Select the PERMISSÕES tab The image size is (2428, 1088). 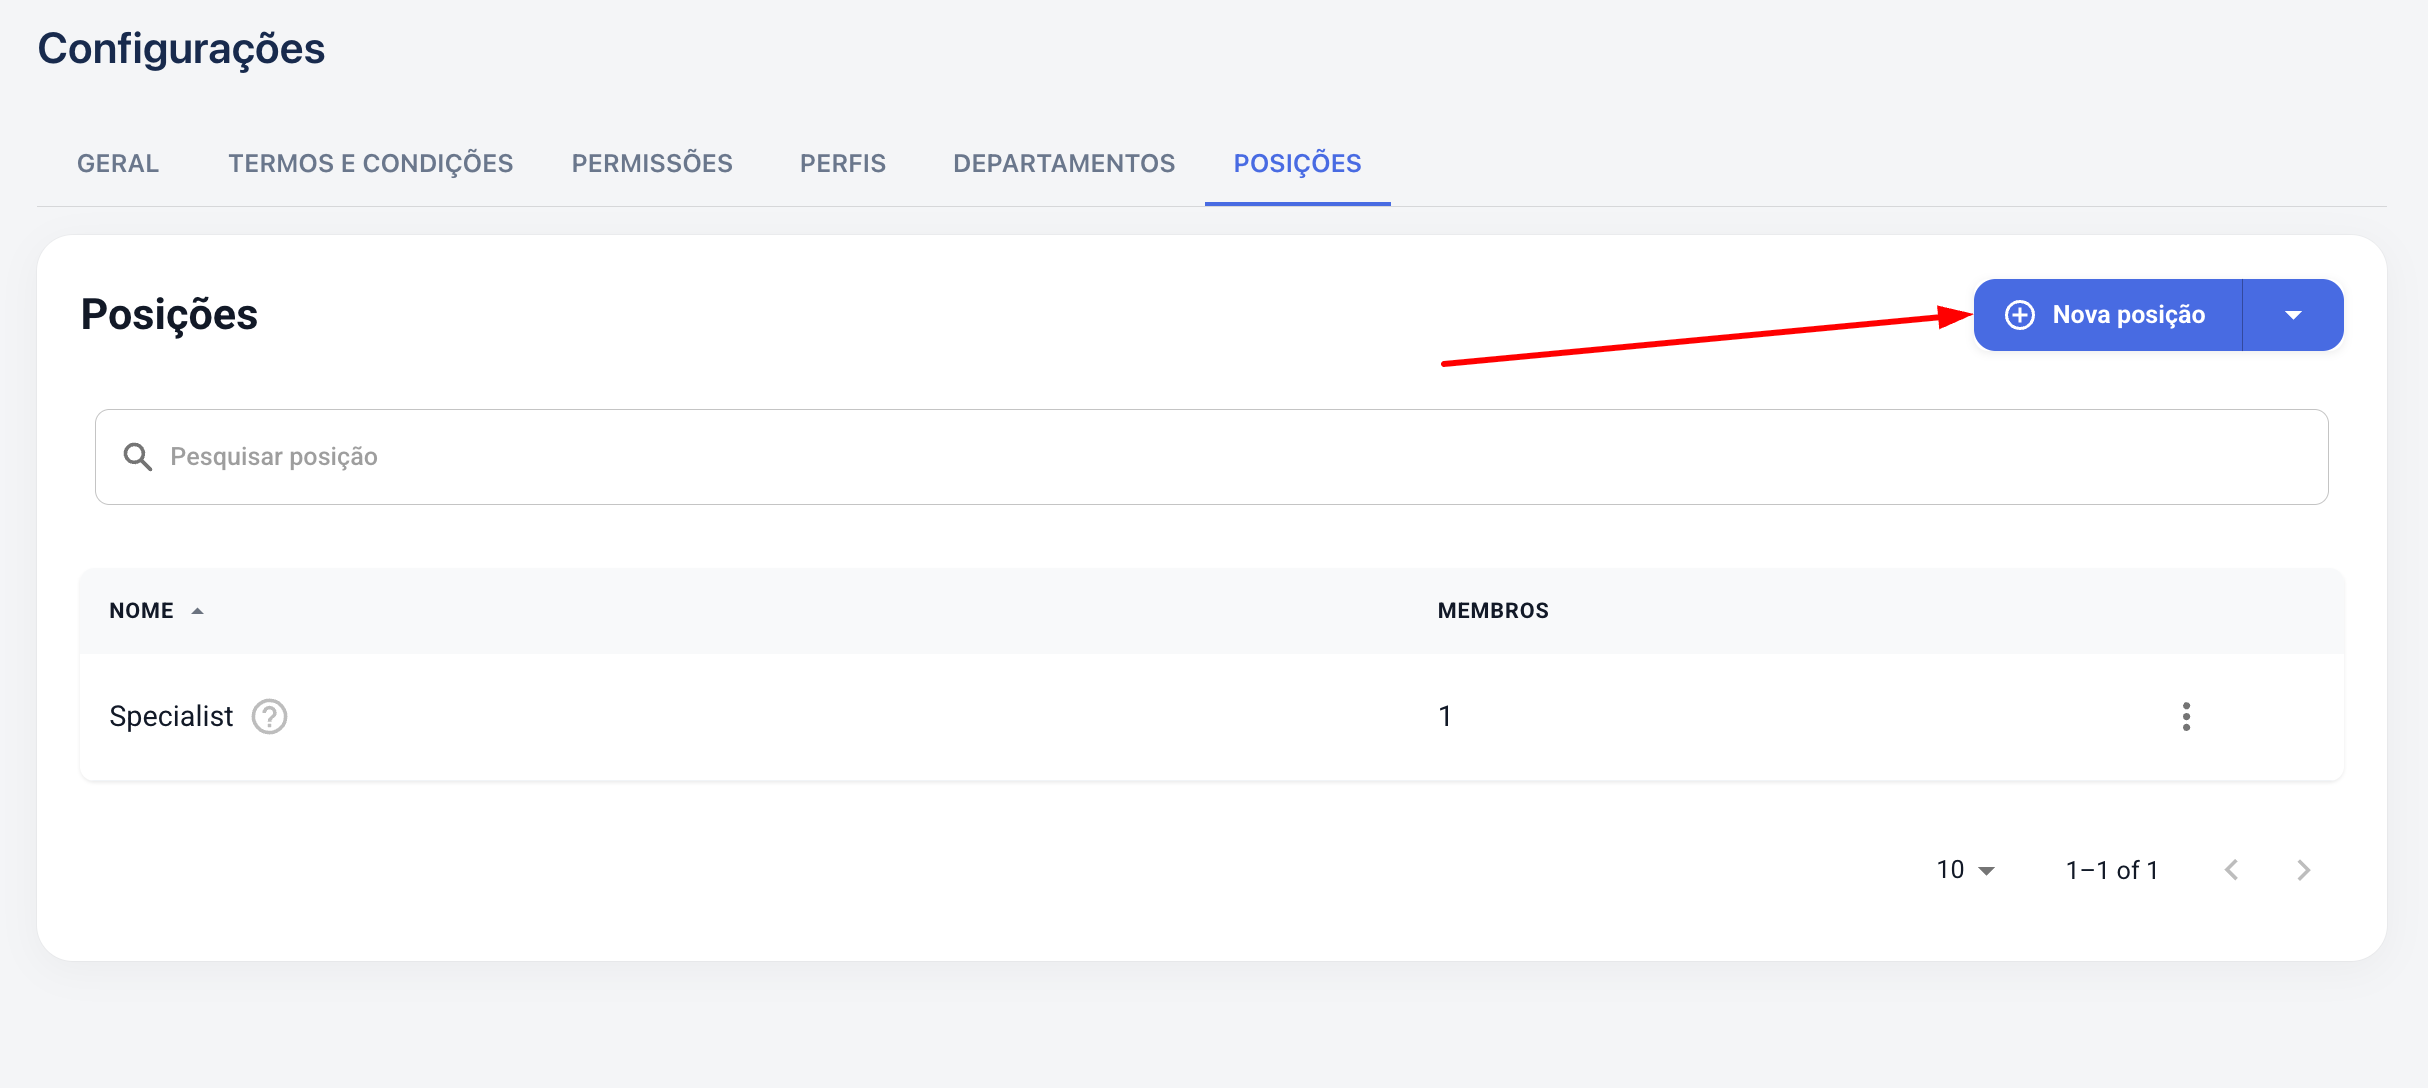pos(652,163)
